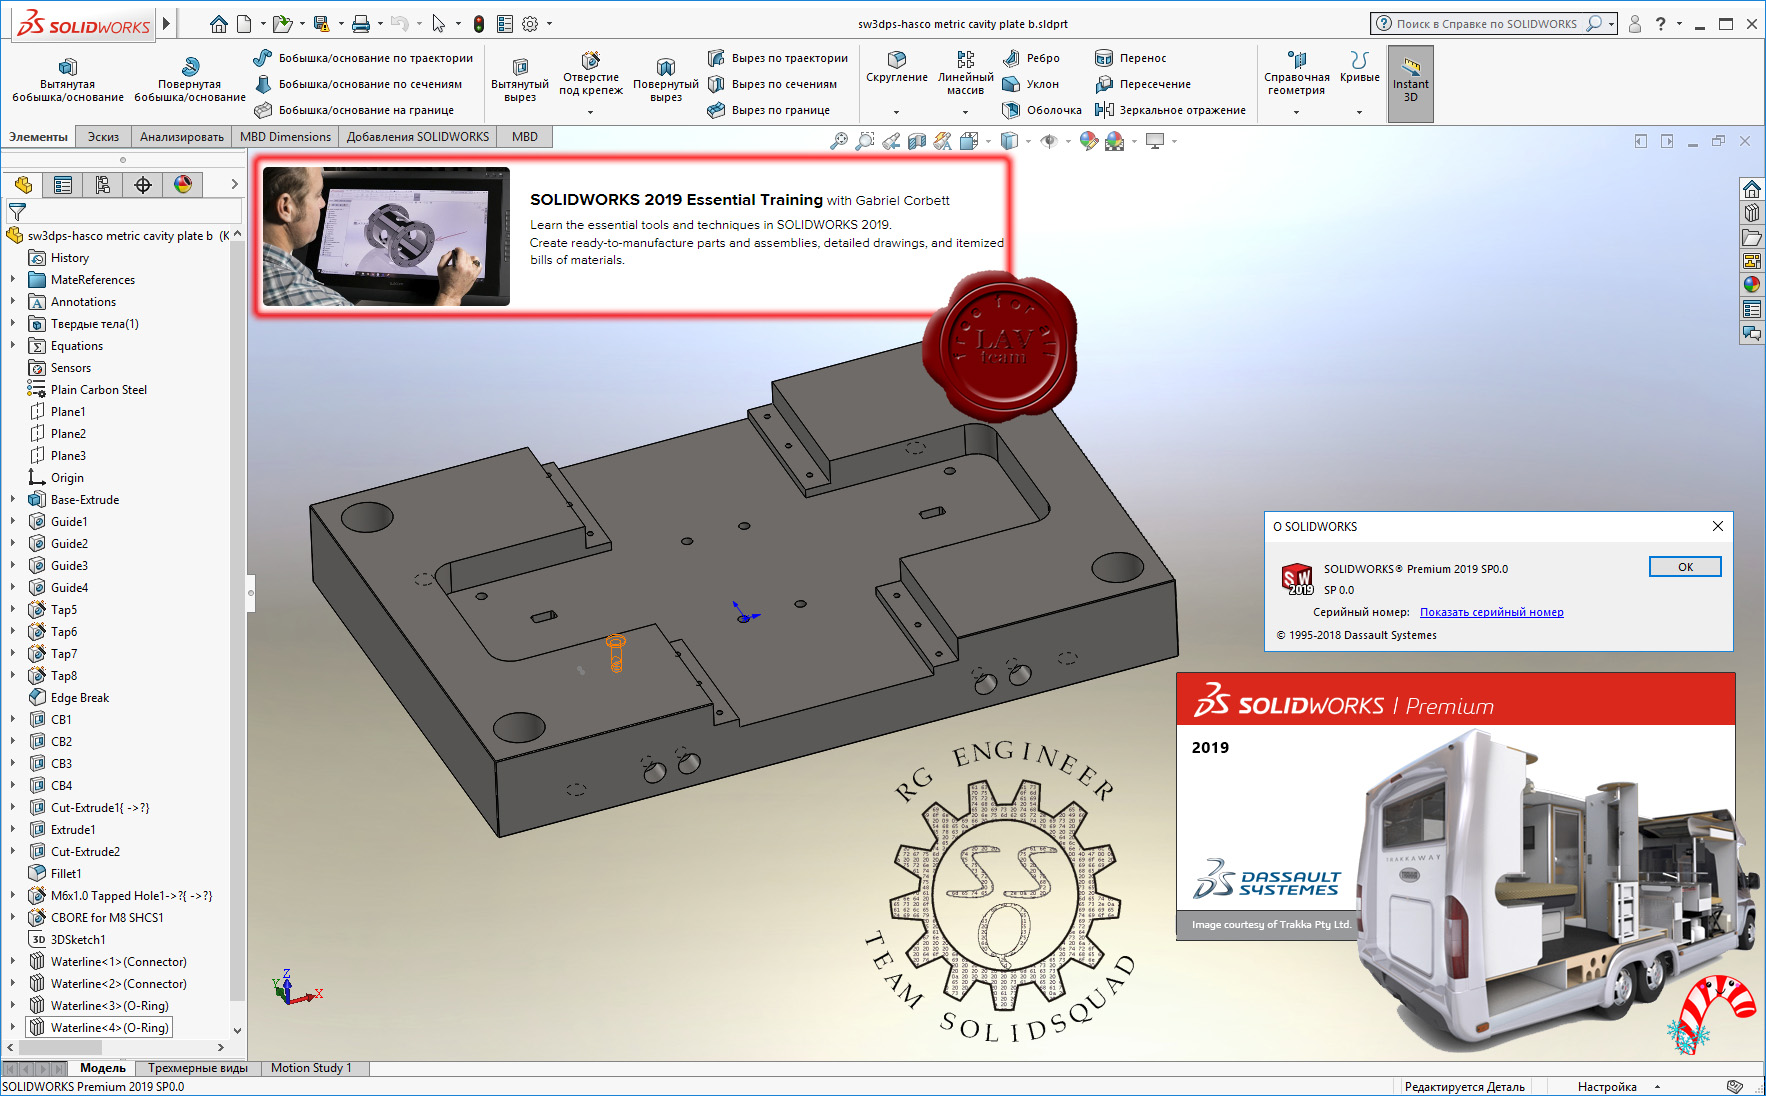The image size is (1766, 1096).
Task: Choose Вырез по границе
Action: [x=769, y=110]
